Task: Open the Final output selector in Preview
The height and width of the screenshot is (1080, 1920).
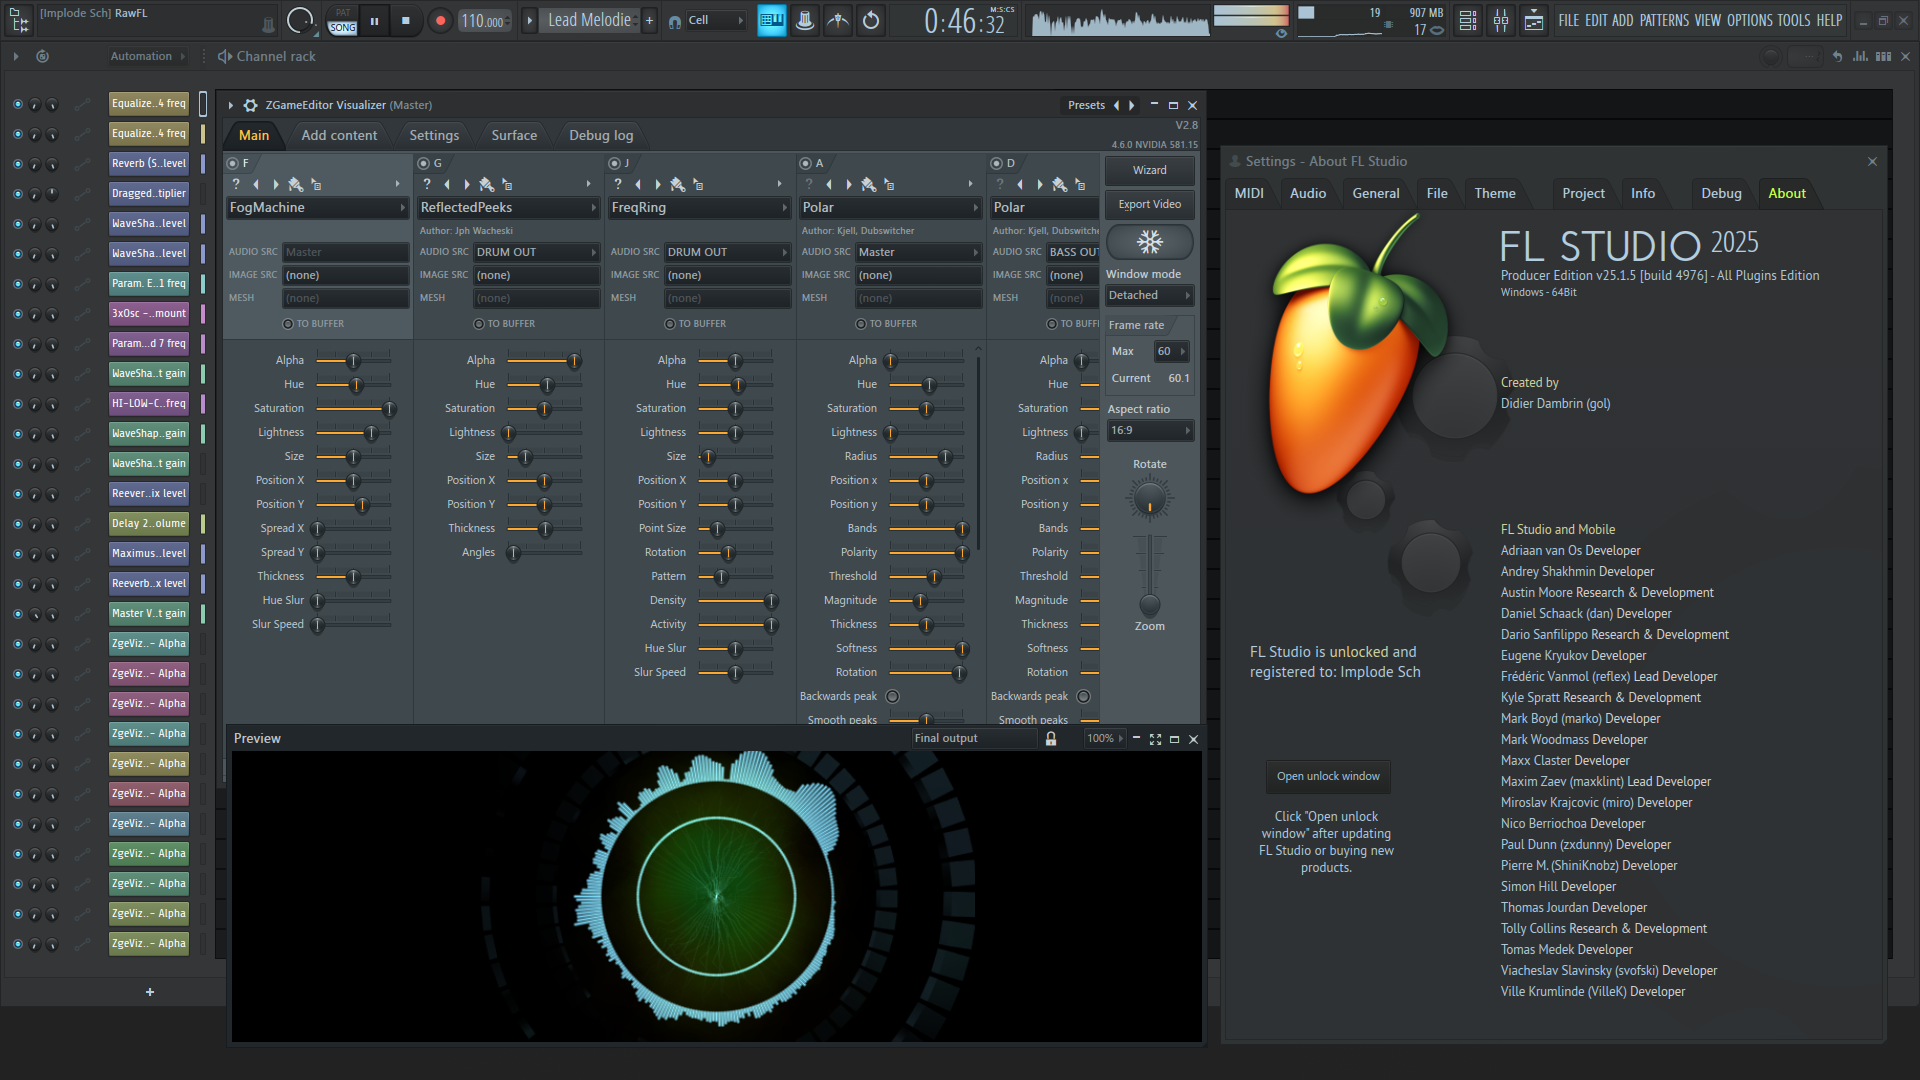Action: [x=975, y=739]
